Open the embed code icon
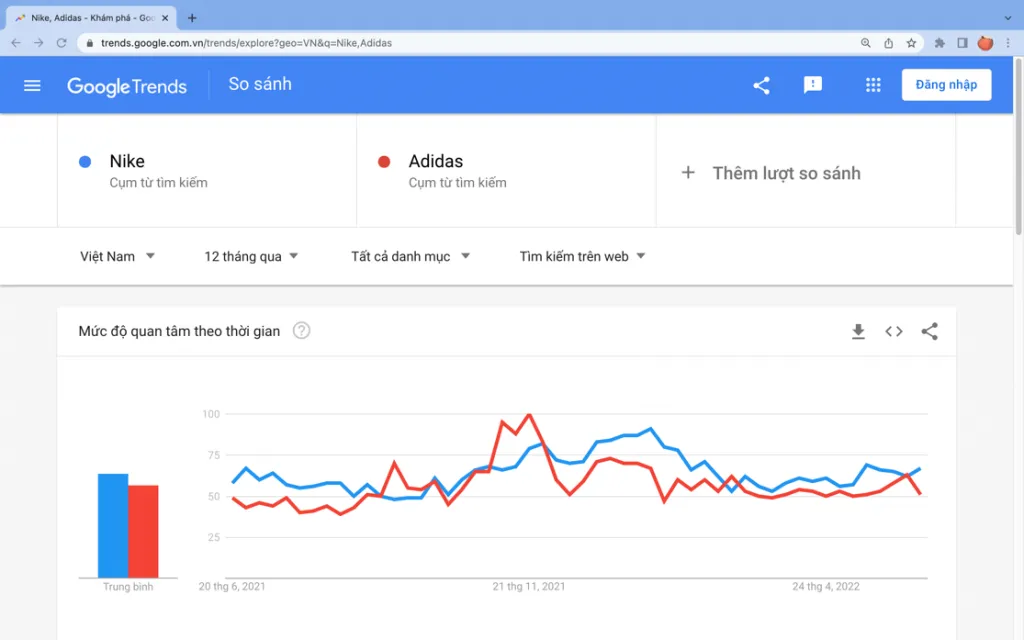1024x640 pixels. click(x=894, y=332)
